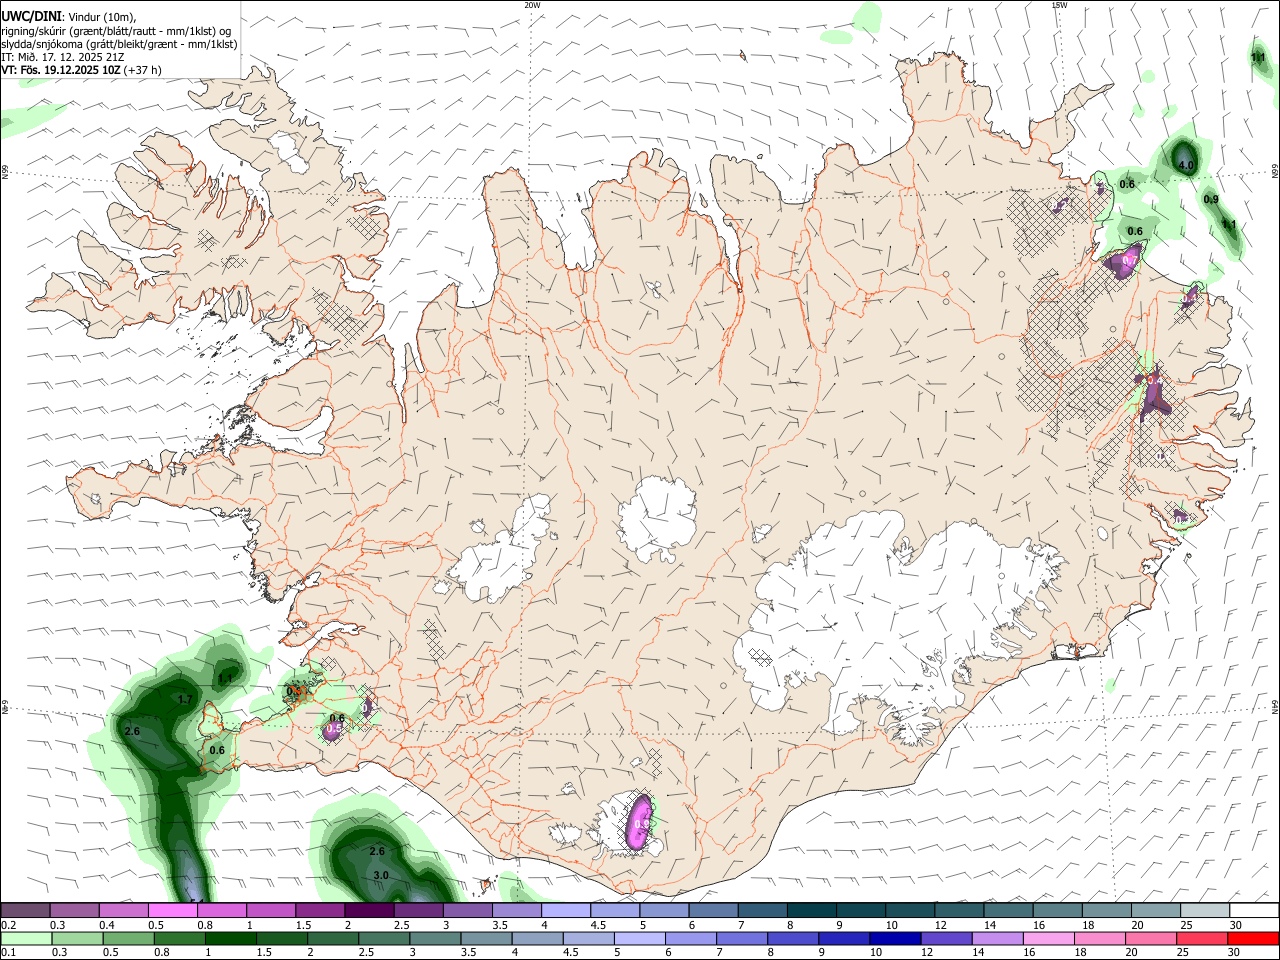The height and width of the screenshot is (960, 1280).
Task: Pick the white 30 mm snow legend swatch
Action: point(1253,911)
